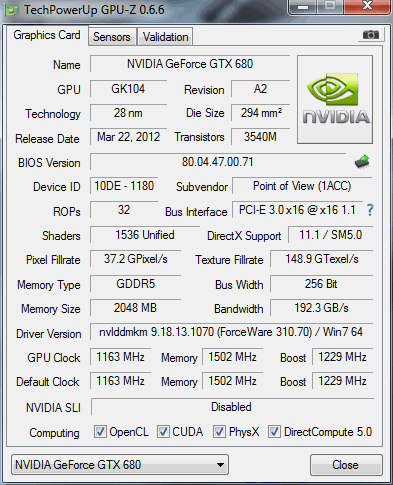393x485 pixels.
Task: Toggle the OpenCL checkbox
Action: coord(100,432)
